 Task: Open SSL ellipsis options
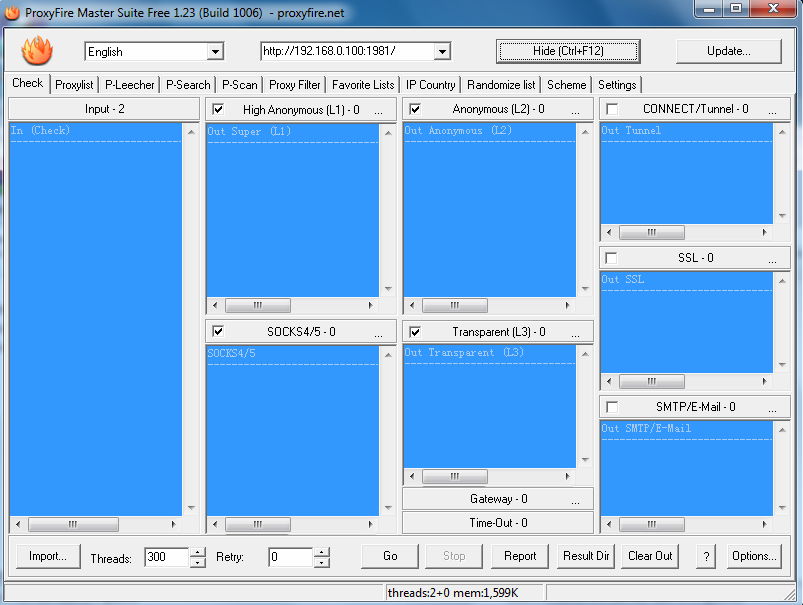click(772, 259)
